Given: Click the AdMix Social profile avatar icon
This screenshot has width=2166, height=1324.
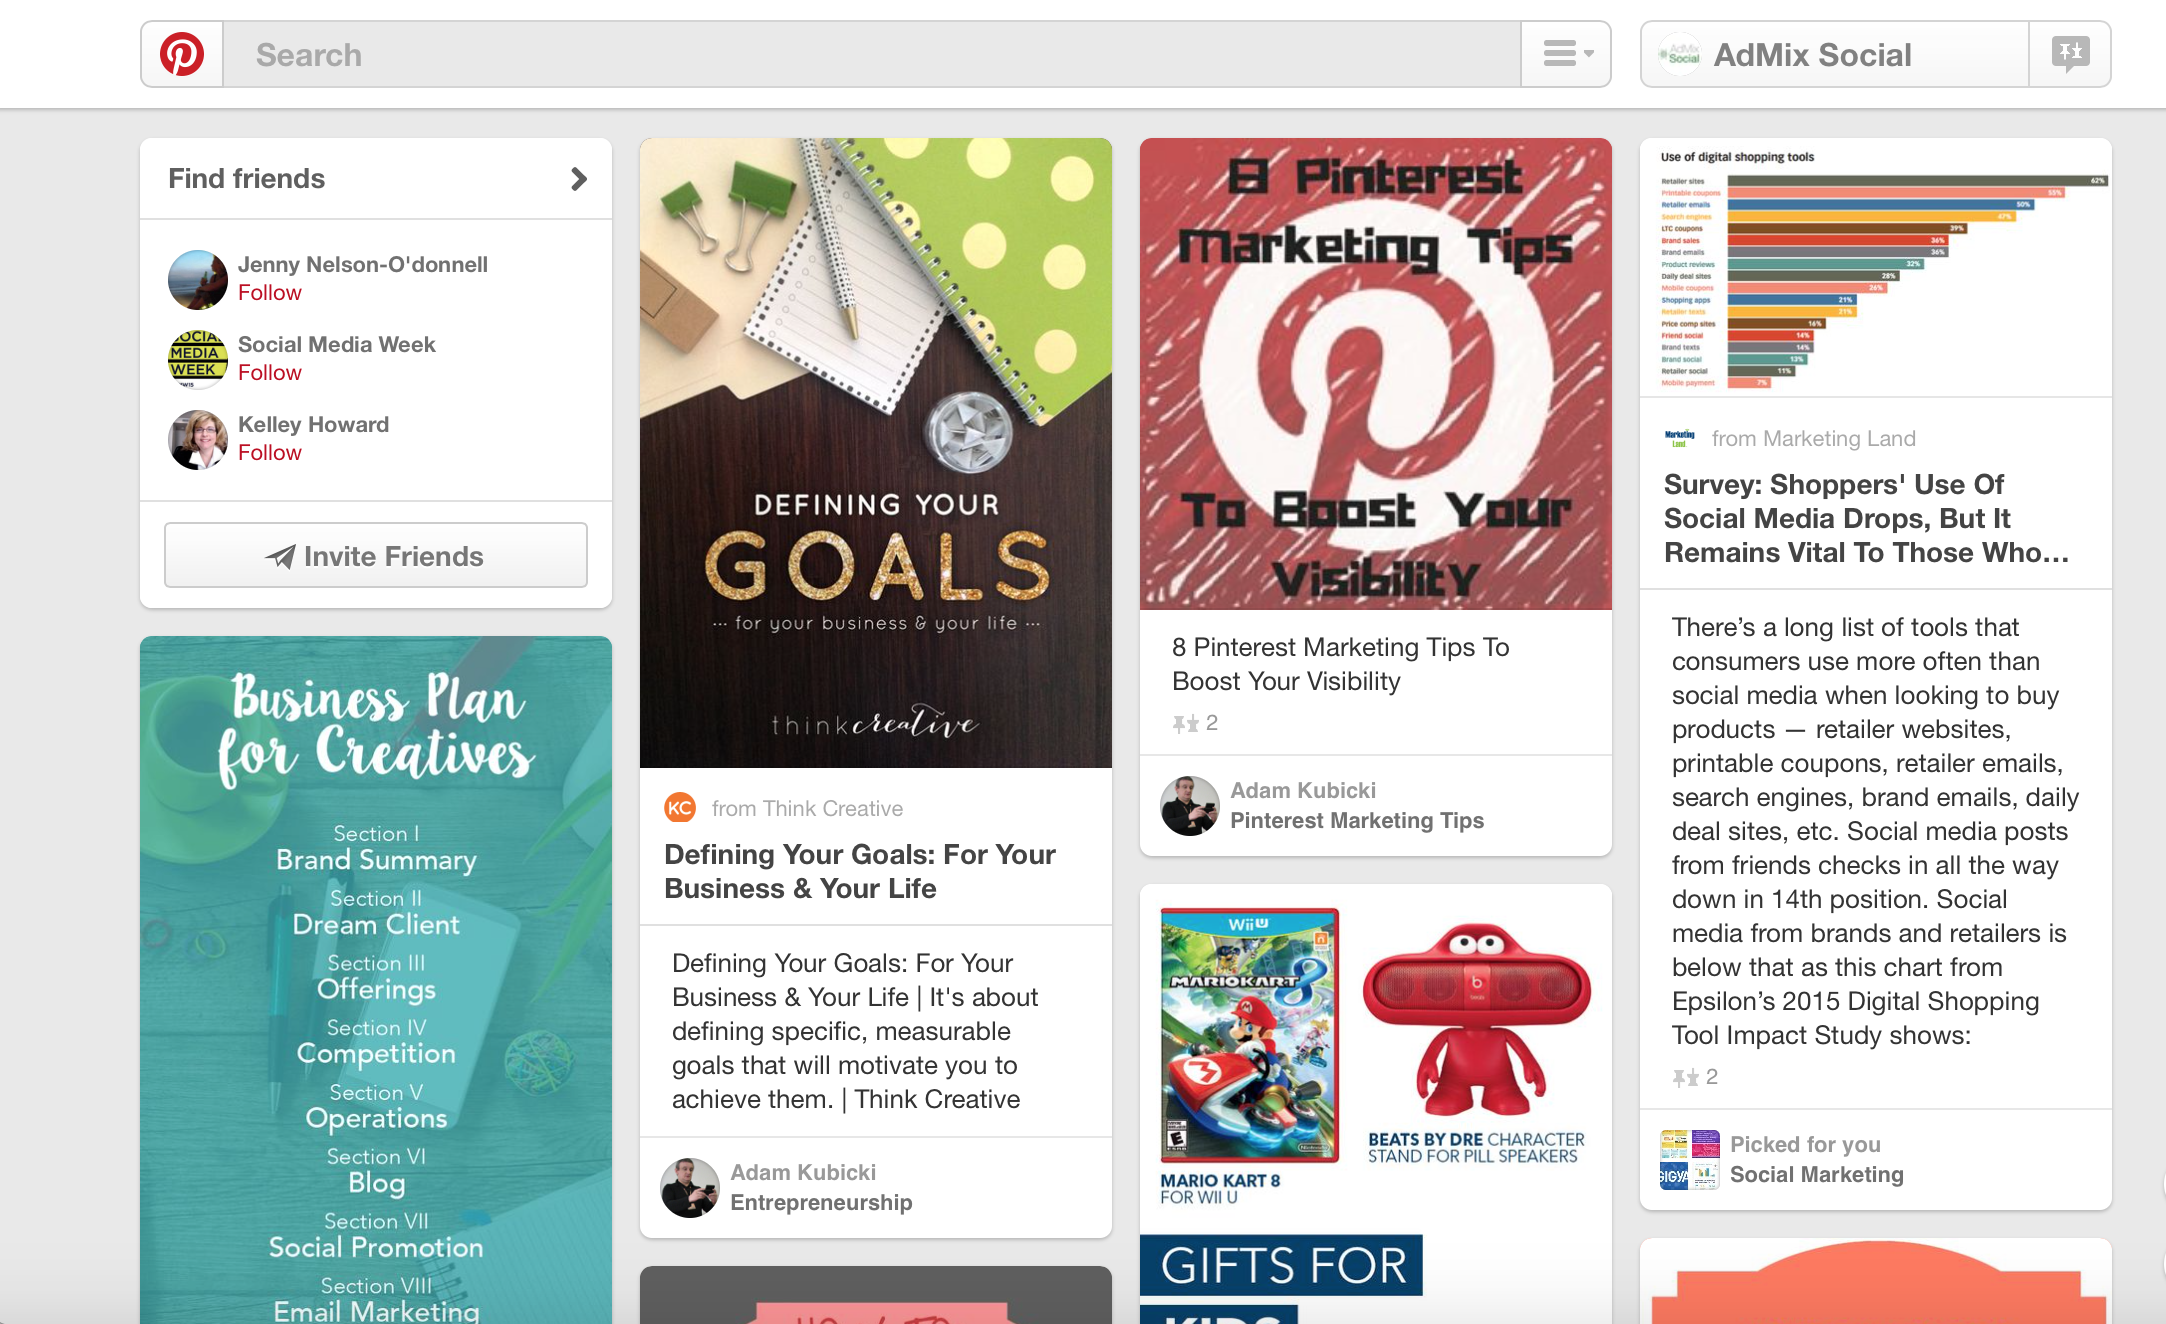Looking at the screenshot, I should (1680, 54).
